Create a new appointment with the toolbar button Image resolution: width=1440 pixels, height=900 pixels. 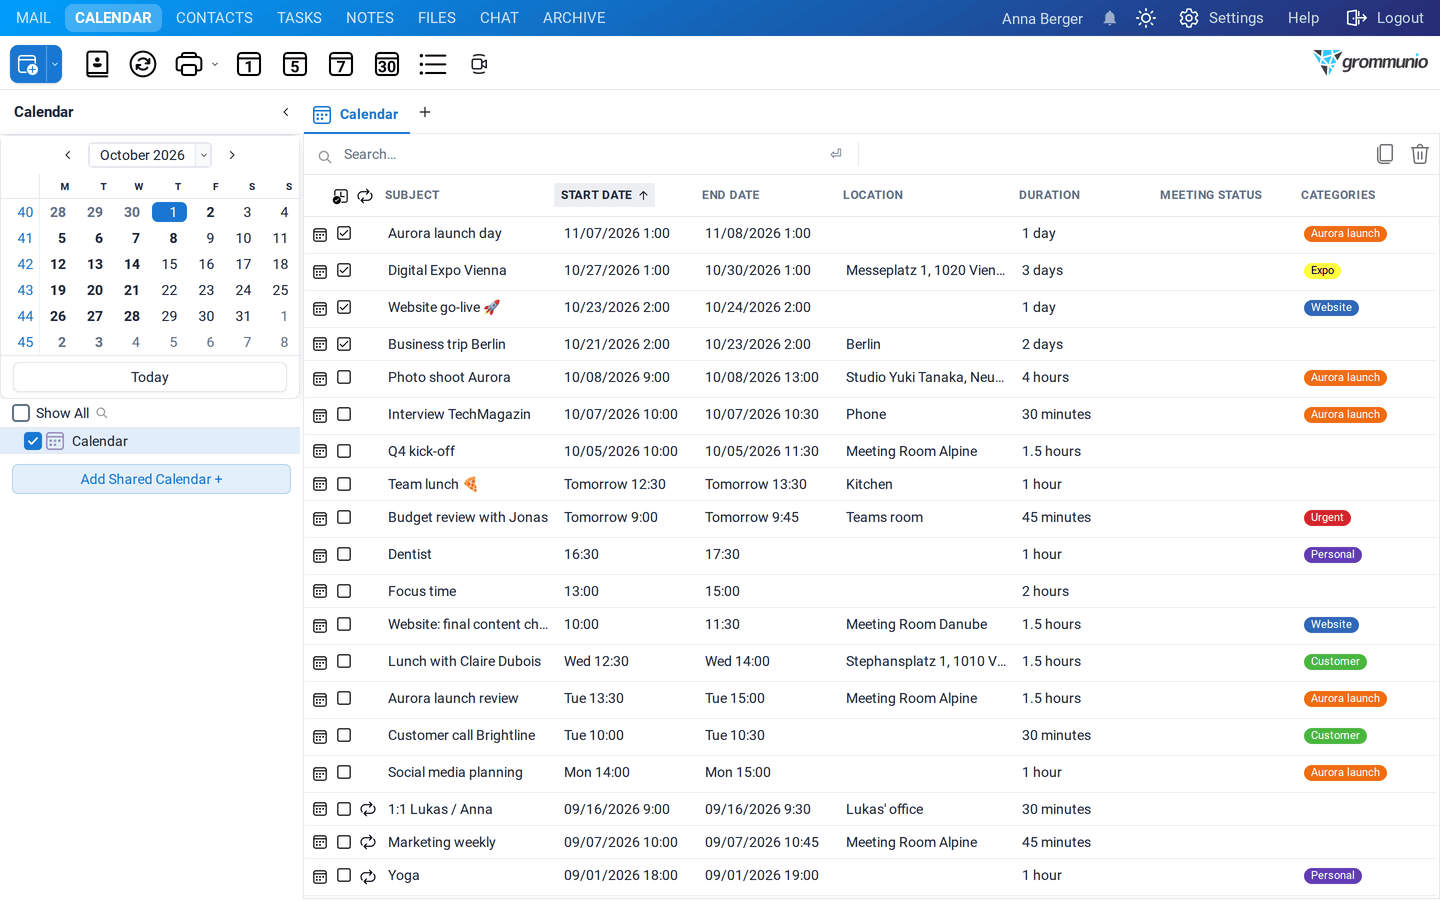click(x=28, y=64)
